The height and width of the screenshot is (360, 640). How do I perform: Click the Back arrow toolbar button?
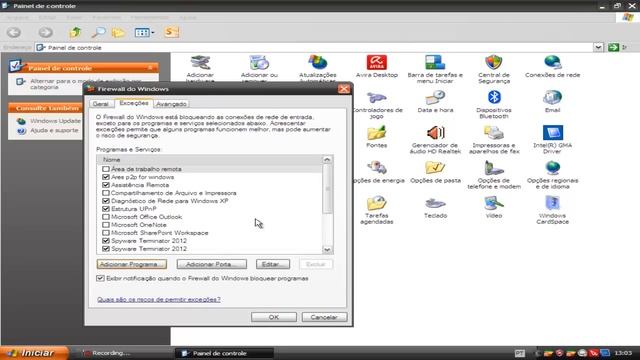(x=14, y=32)
